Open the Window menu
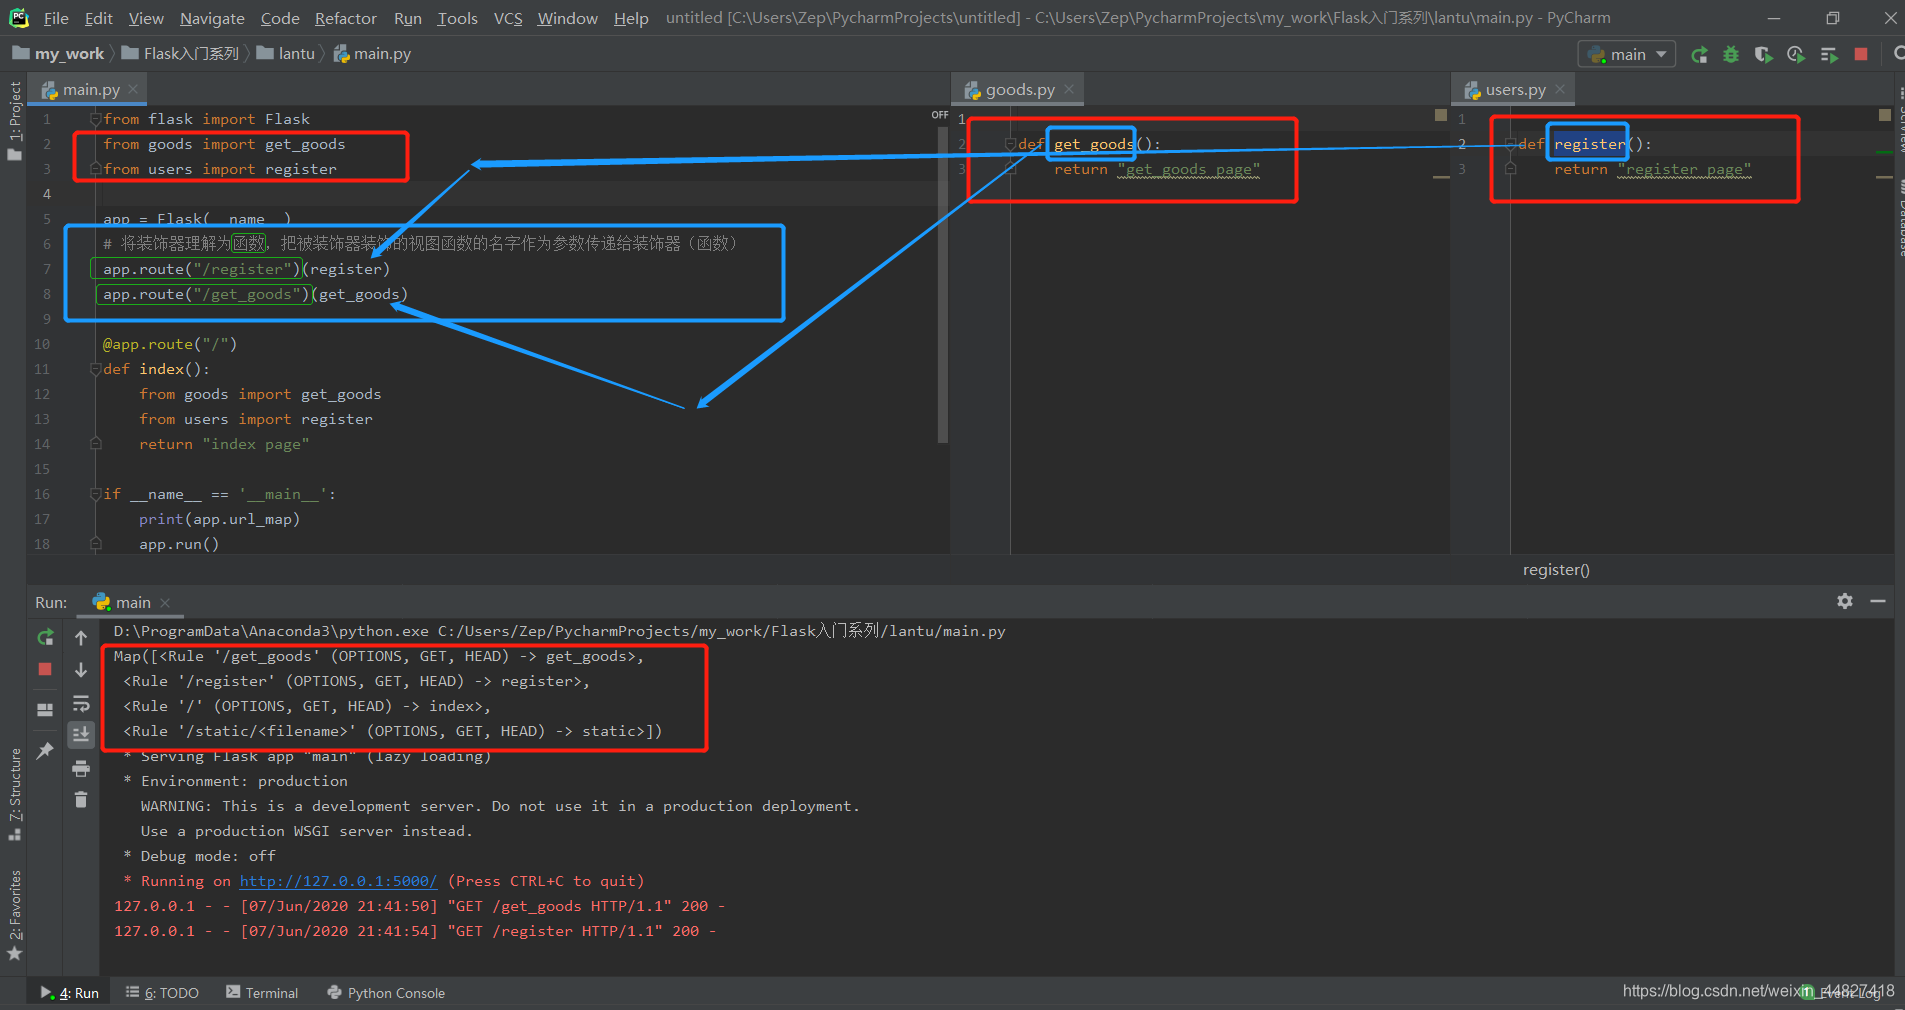This screenshot has height=1010, width=1905. (567, 18)
